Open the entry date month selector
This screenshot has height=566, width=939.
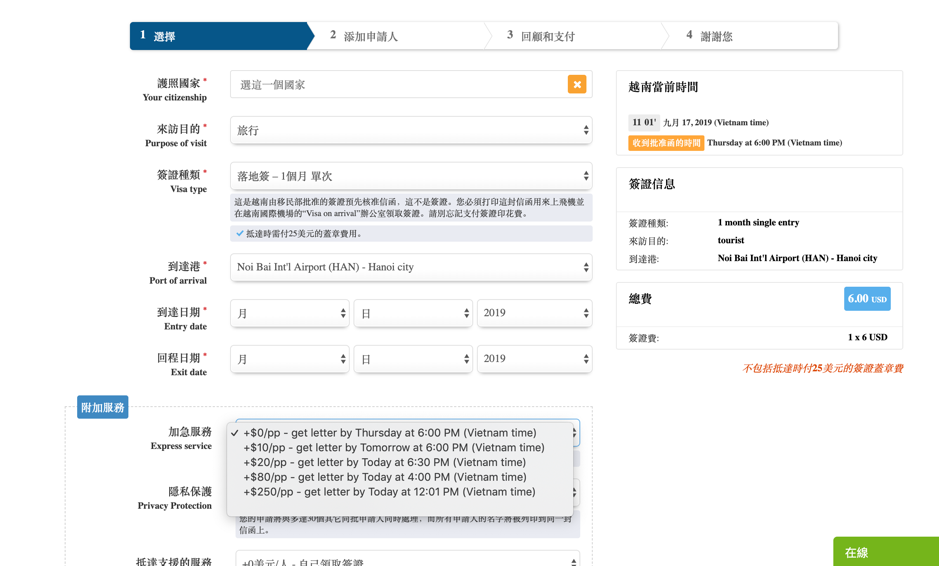point(289,313)
